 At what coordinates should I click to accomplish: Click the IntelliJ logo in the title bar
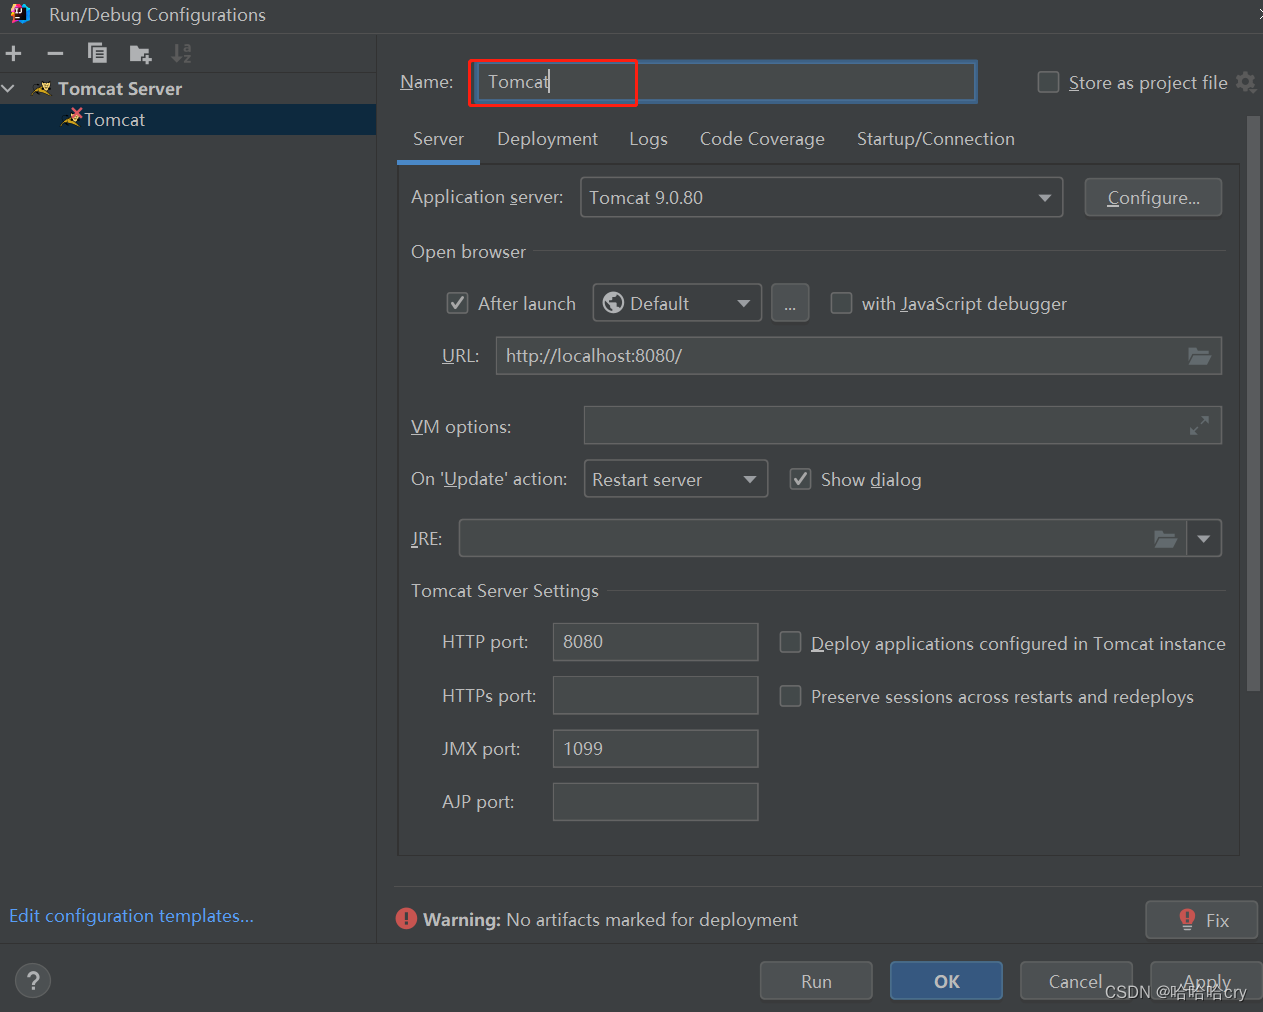(20, 13)
